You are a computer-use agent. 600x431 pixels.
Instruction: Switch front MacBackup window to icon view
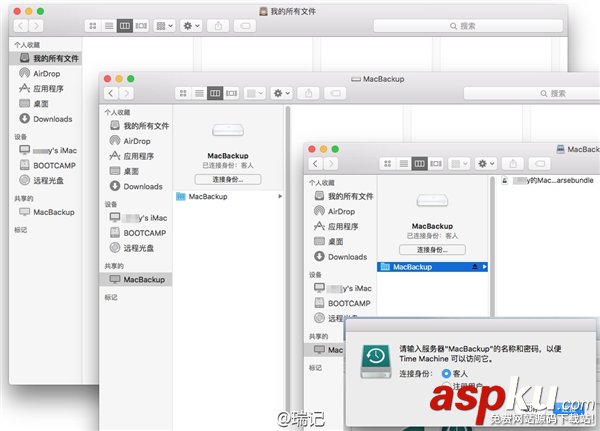pyautogui.click(x=388, y=164)
